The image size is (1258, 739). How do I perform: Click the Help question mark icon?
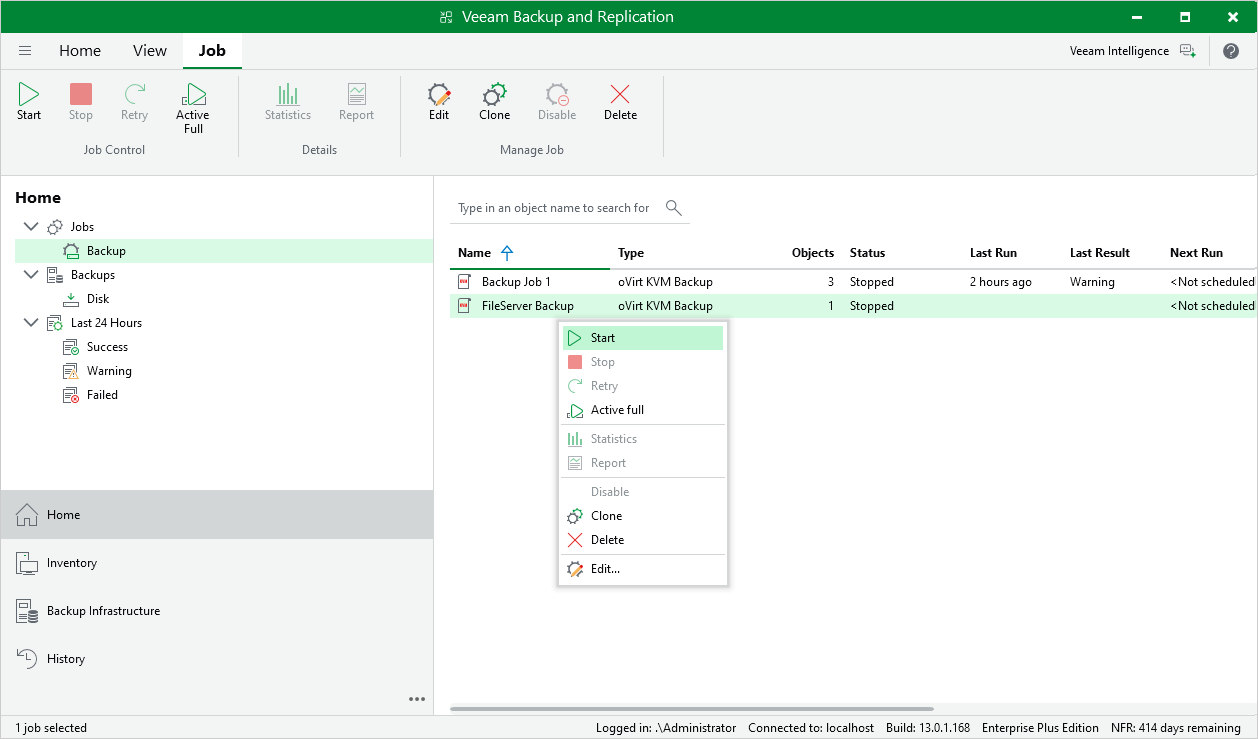[1231, 50]
